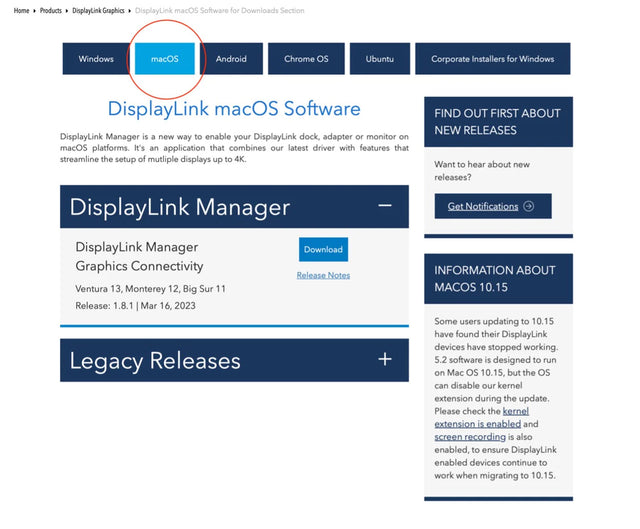Select text Release: 1.8.1 | Mar 16, 2023

coord(136,306)
